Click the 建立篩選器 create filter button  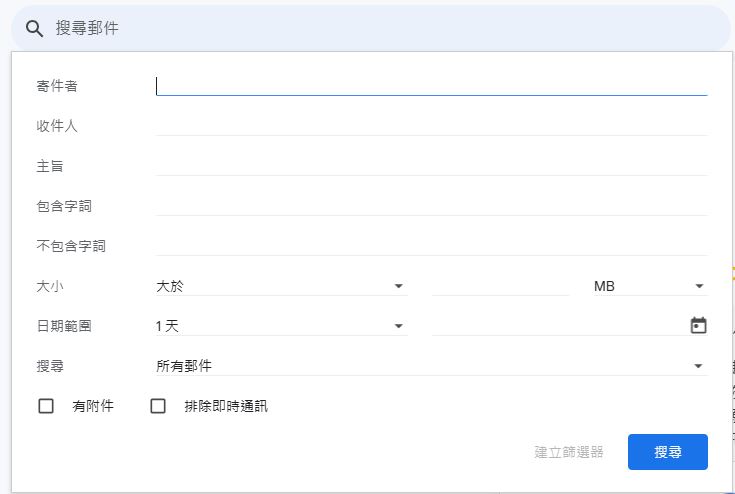point(569,452)
